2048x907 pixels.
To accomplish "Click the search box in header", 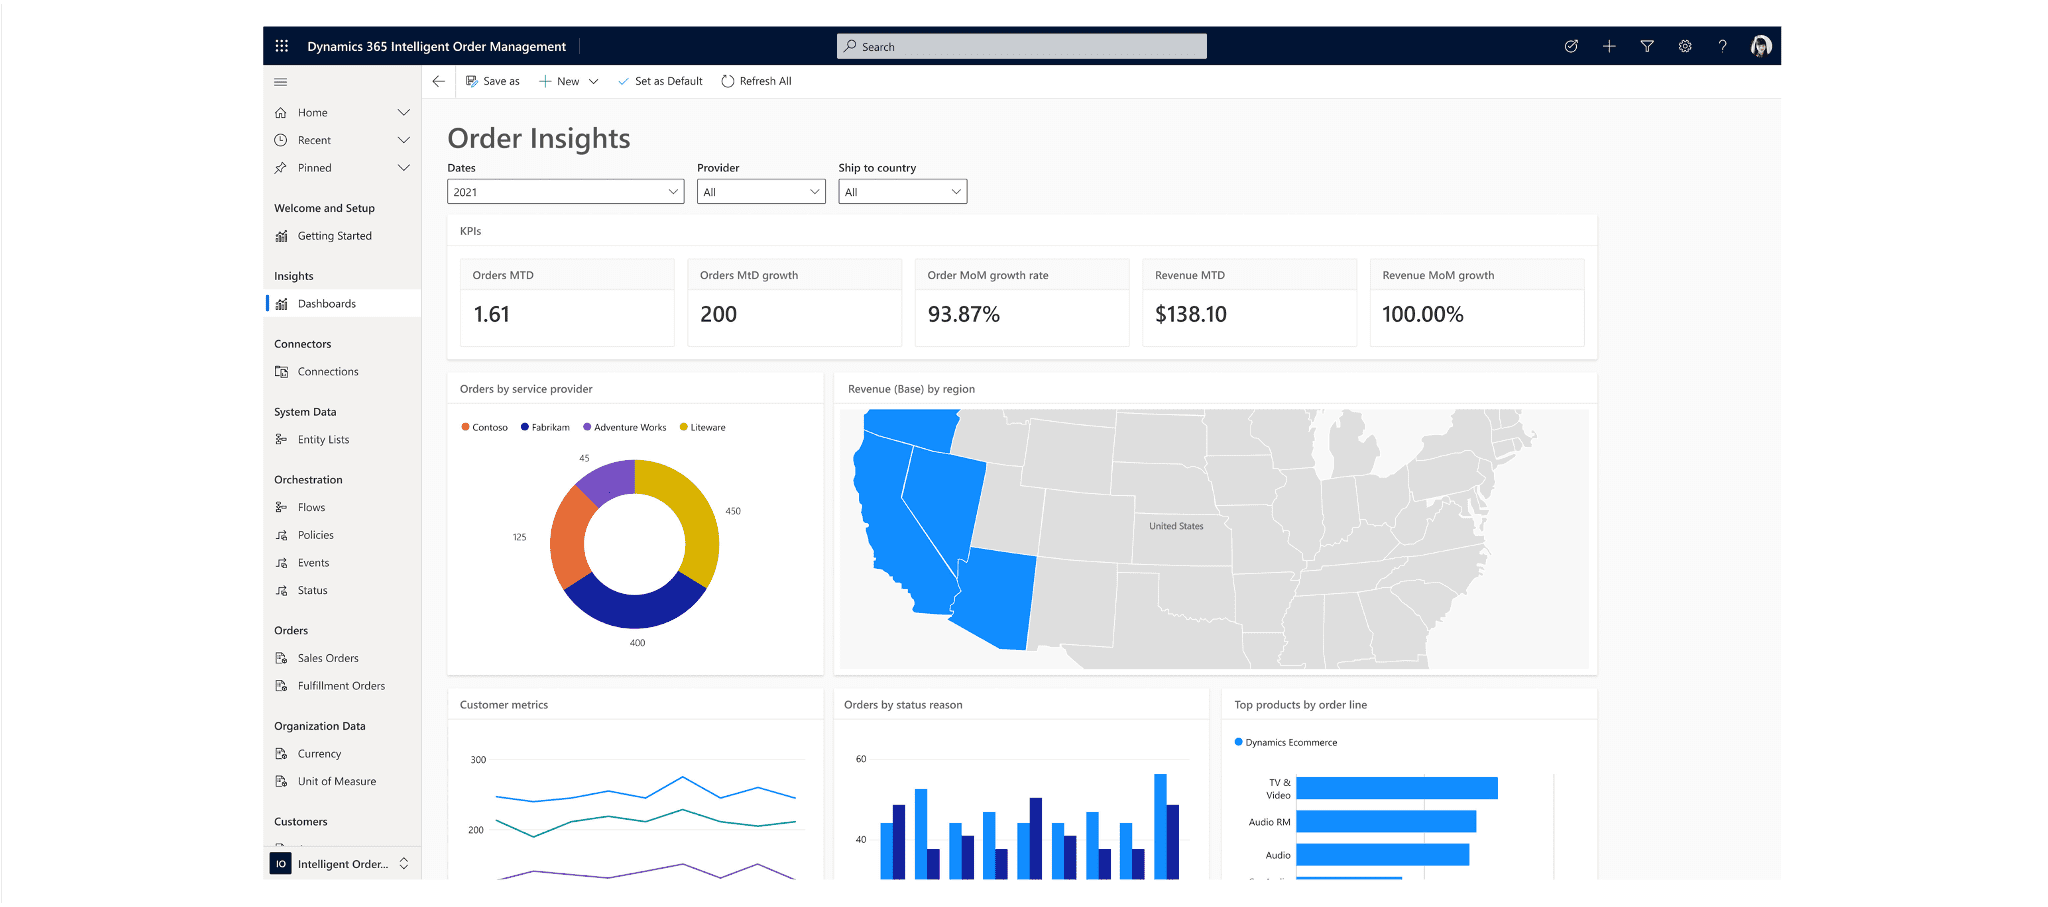I will click(x=1022, y=46).
